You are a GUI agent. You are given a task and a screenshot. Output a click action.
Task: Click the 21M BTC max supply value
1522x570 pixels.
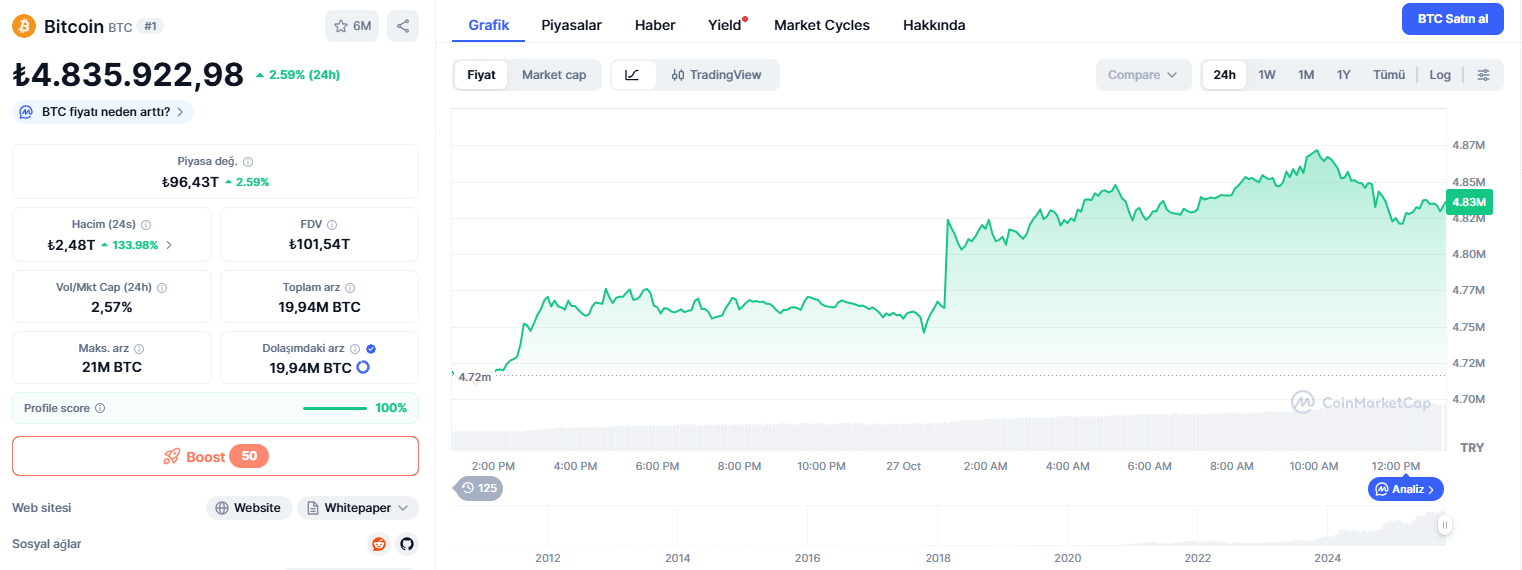pyautogui.click(x=111, y=367)
